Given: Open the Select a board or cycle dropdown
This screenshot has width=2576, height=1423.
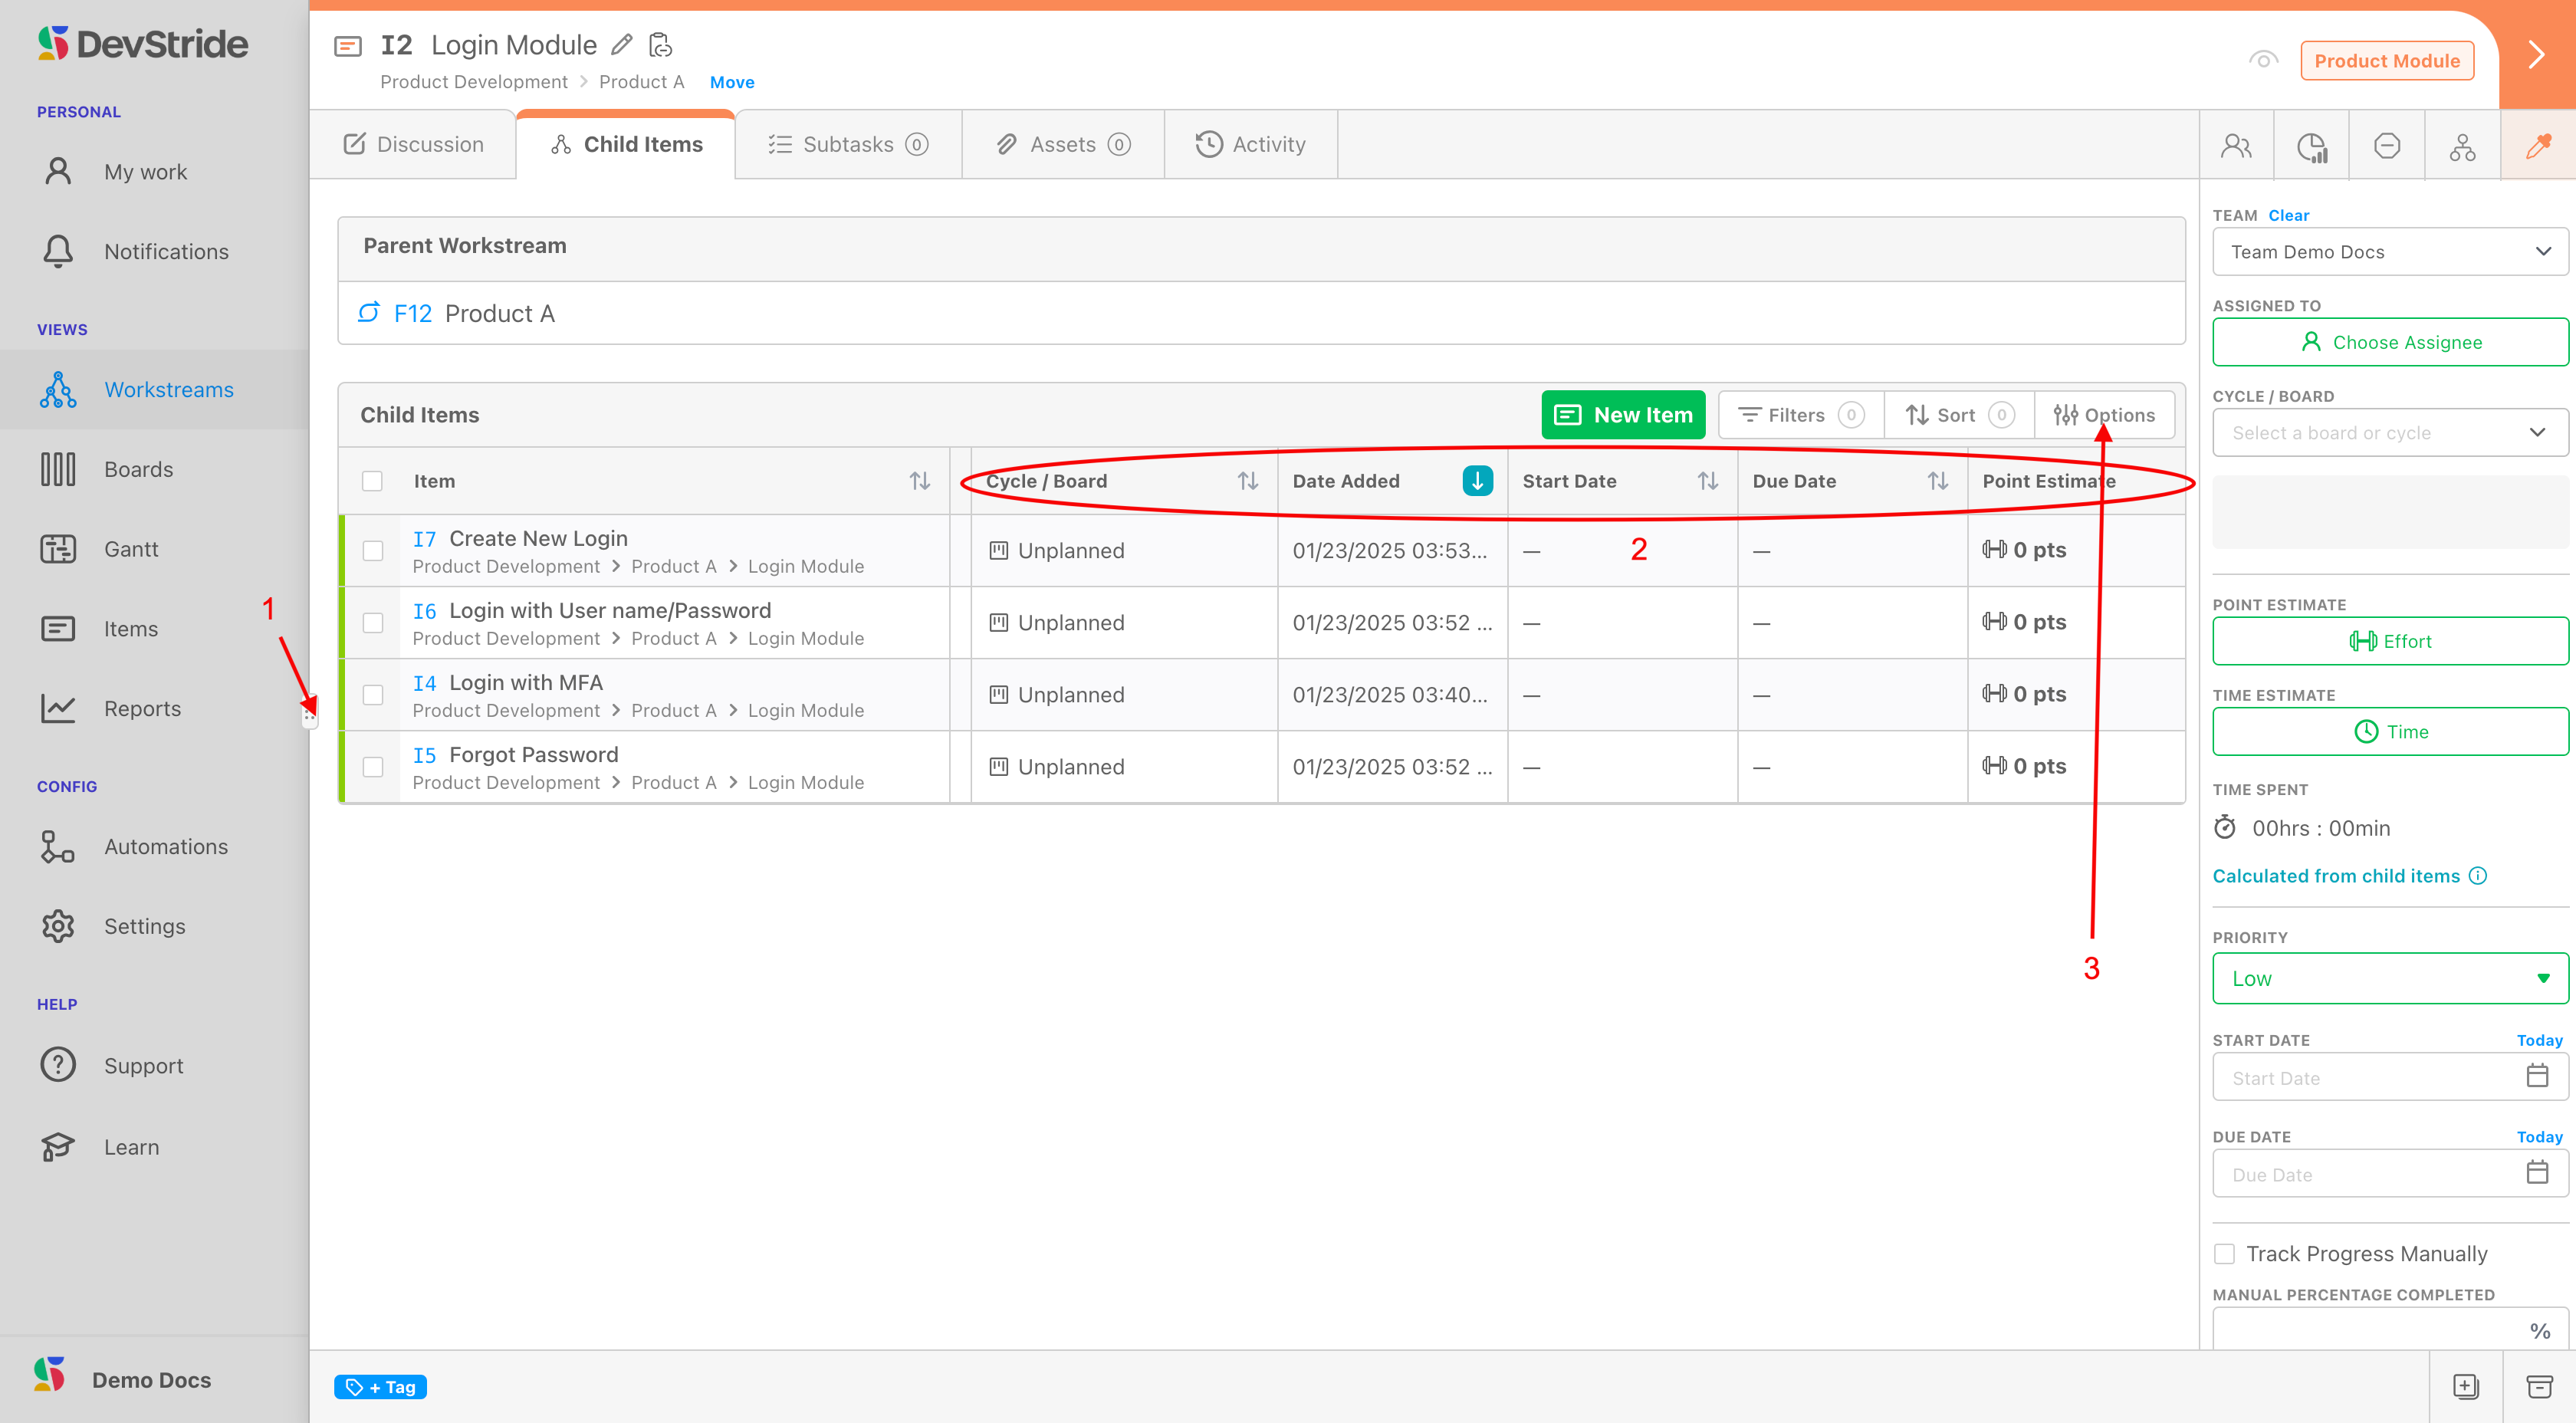Looking at the screenshot, I should tap(2389, 433).
